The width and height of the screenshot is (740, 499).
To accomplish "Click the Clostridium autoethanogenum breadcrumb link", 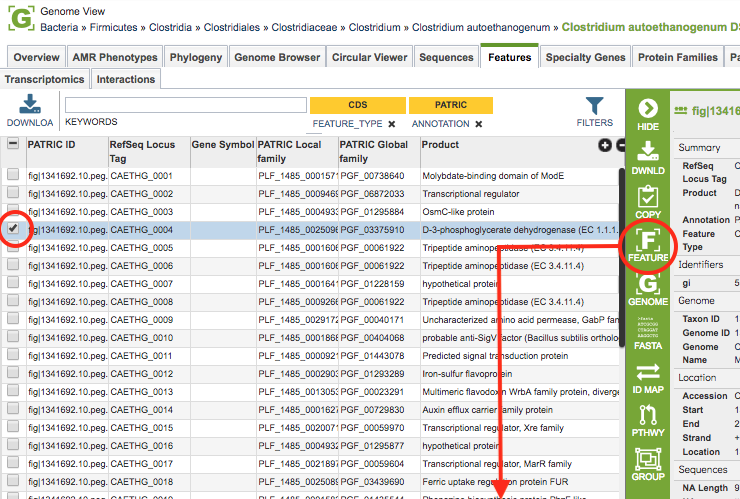I will [481, 27].
